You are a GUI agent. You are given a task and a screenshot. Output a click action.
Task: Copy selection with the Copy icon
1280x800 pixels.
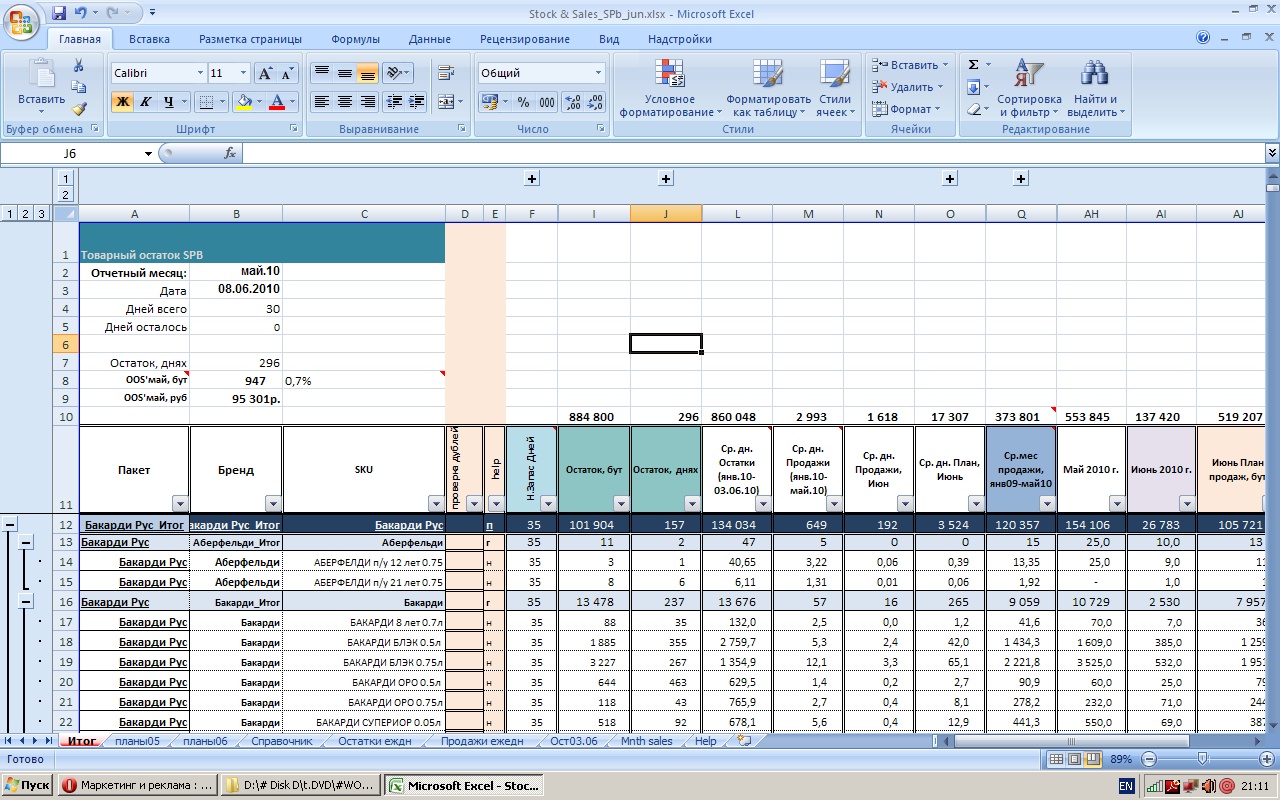(79, 87)
